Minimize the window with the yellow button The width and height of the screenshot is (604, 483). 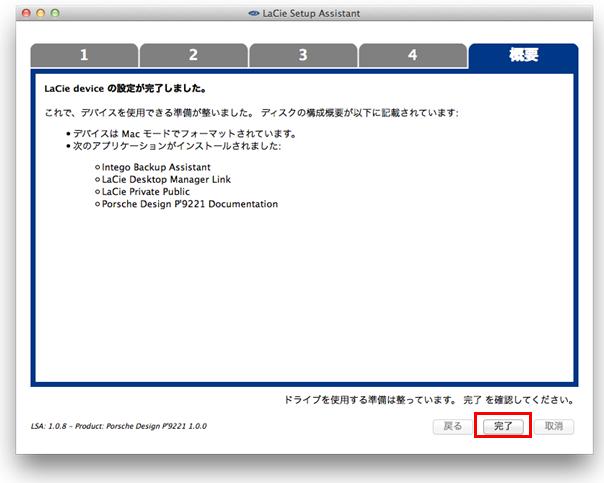click(x=40, y=13)
